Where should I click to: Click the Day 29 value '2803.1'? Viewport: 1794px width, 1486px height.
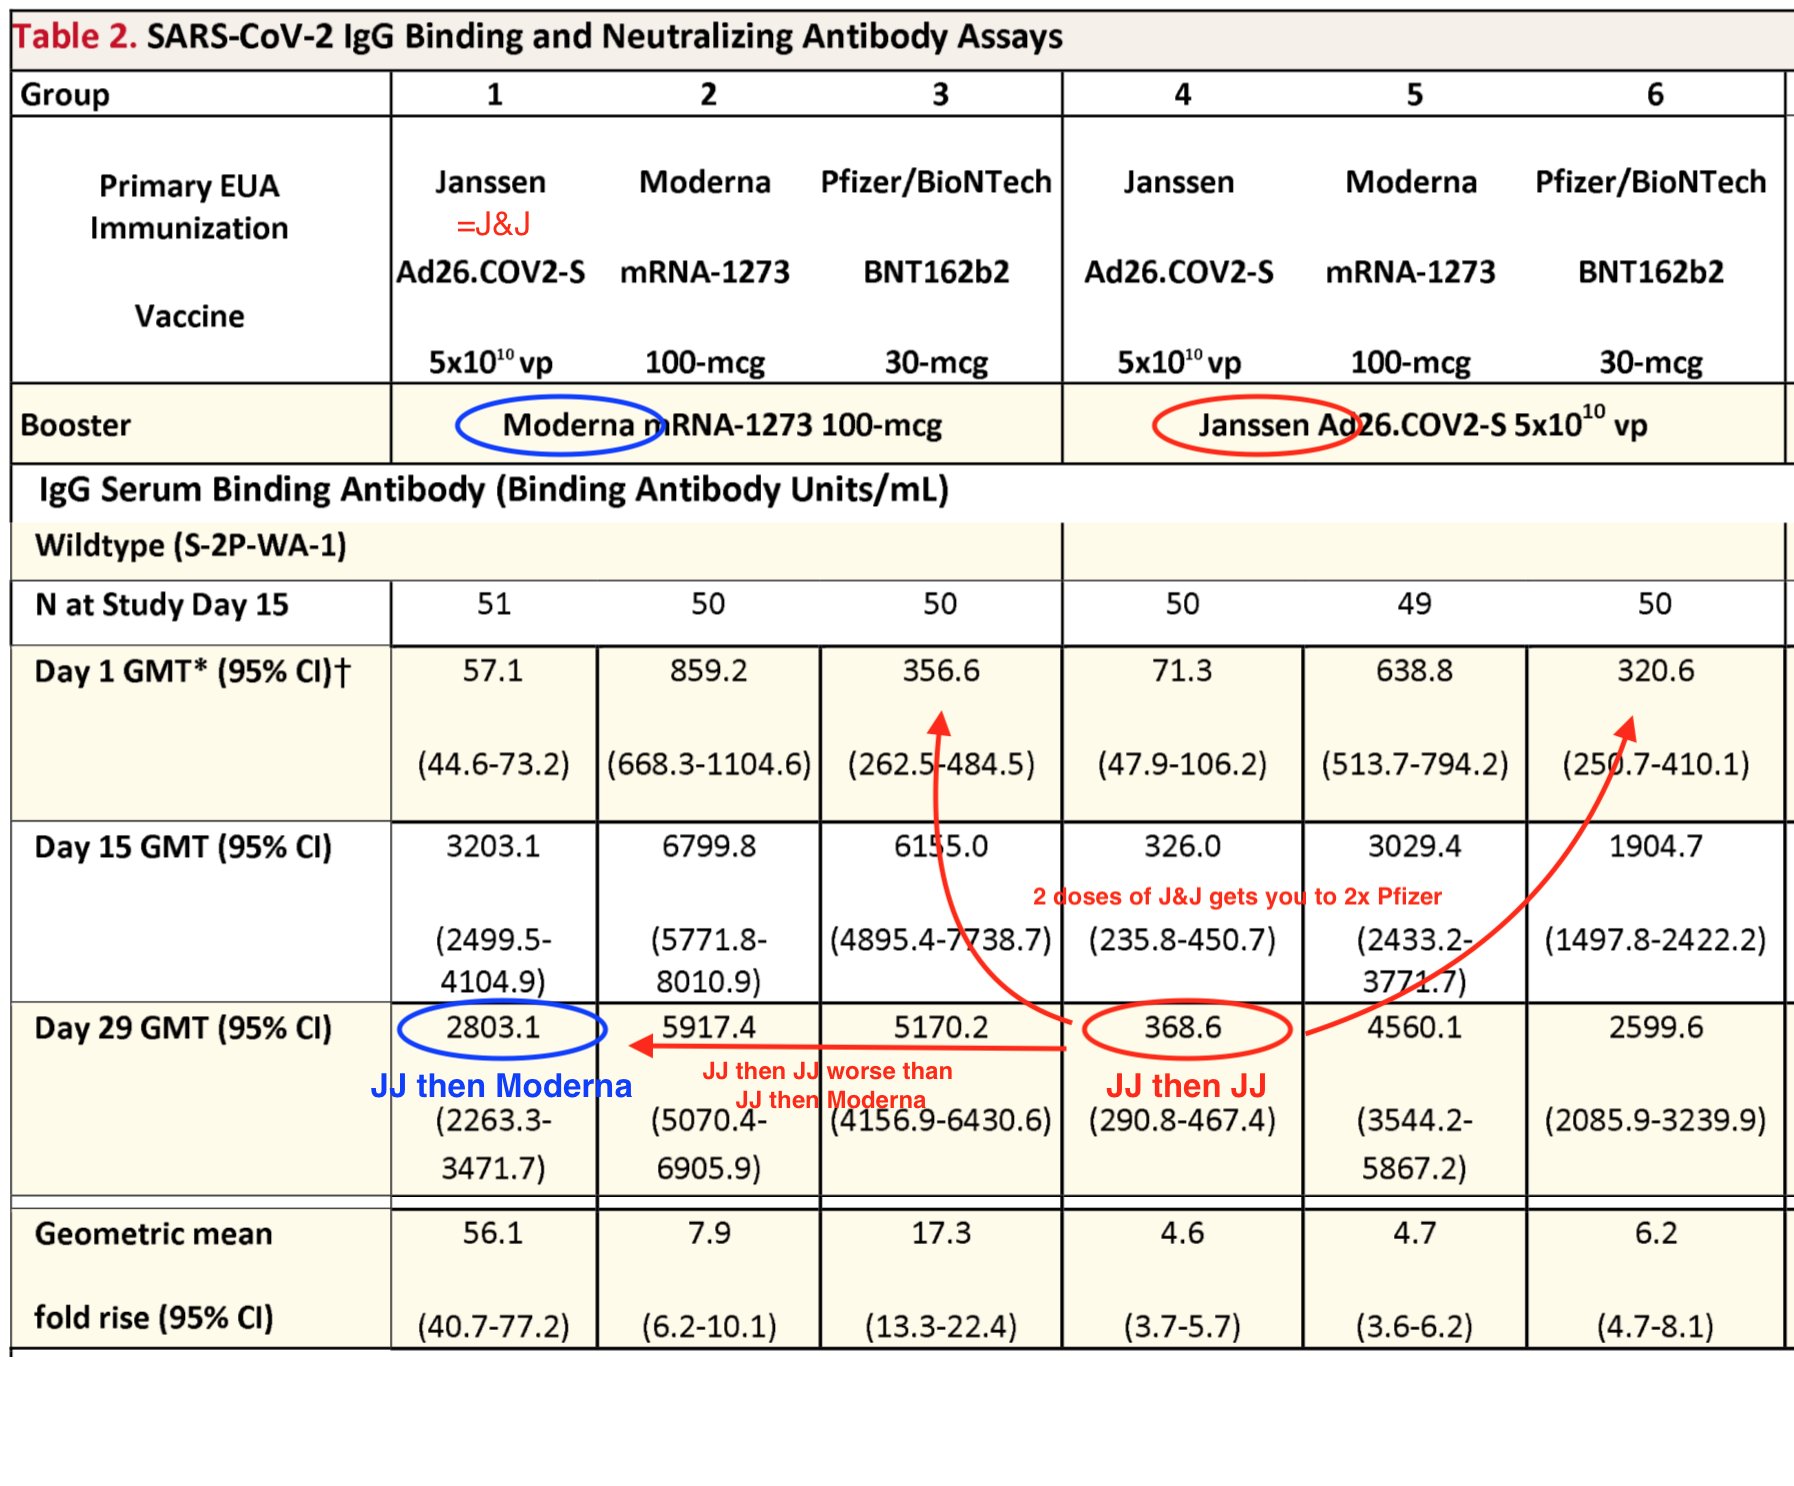click(493, 1028)
